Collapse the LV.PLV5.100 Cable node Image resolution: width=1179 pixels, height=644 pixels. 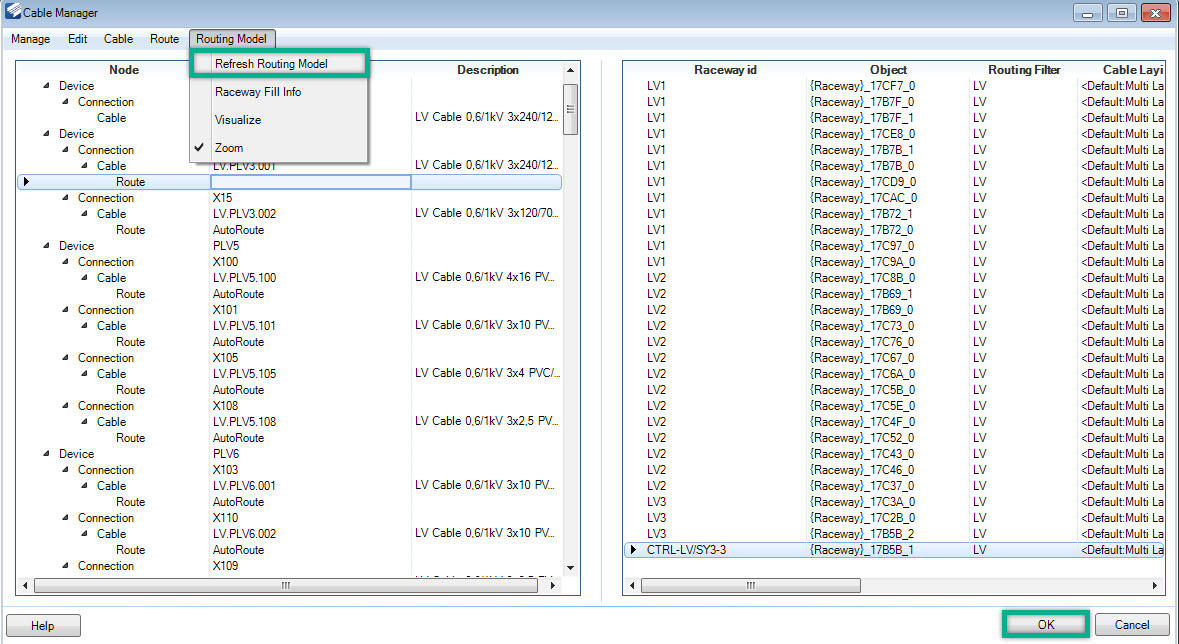(84, 278)
